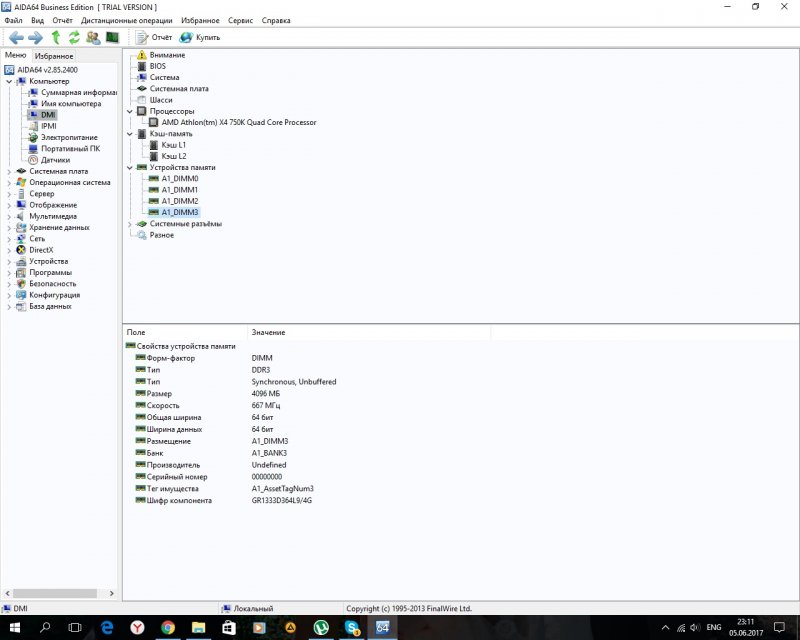Select Датчики in the sidebar tree
Image resolution: width=800 pixels, height=640 pixels.
[x=55, y=159]
